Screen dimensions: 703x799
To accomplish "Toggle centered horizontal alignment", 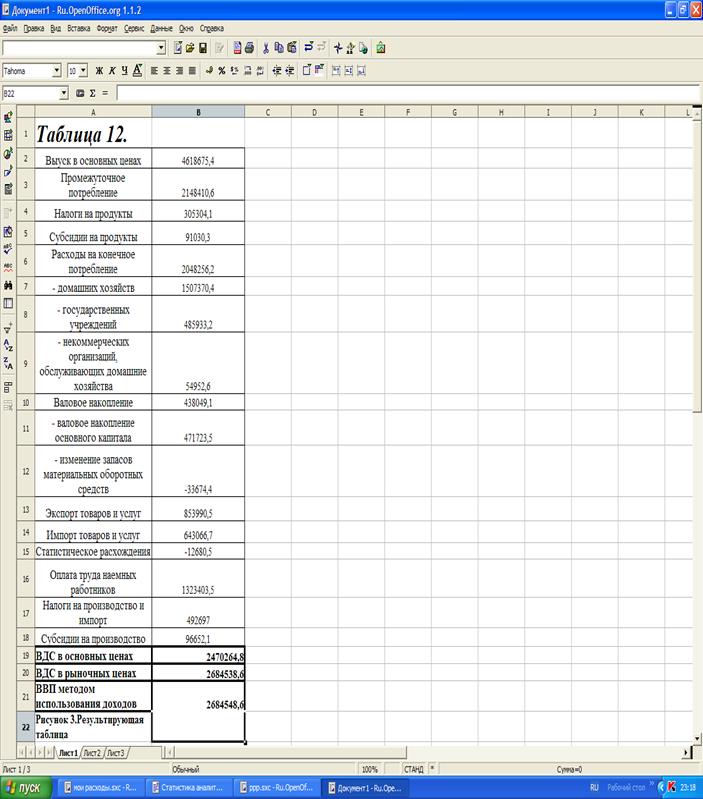I will coord(167,71).
